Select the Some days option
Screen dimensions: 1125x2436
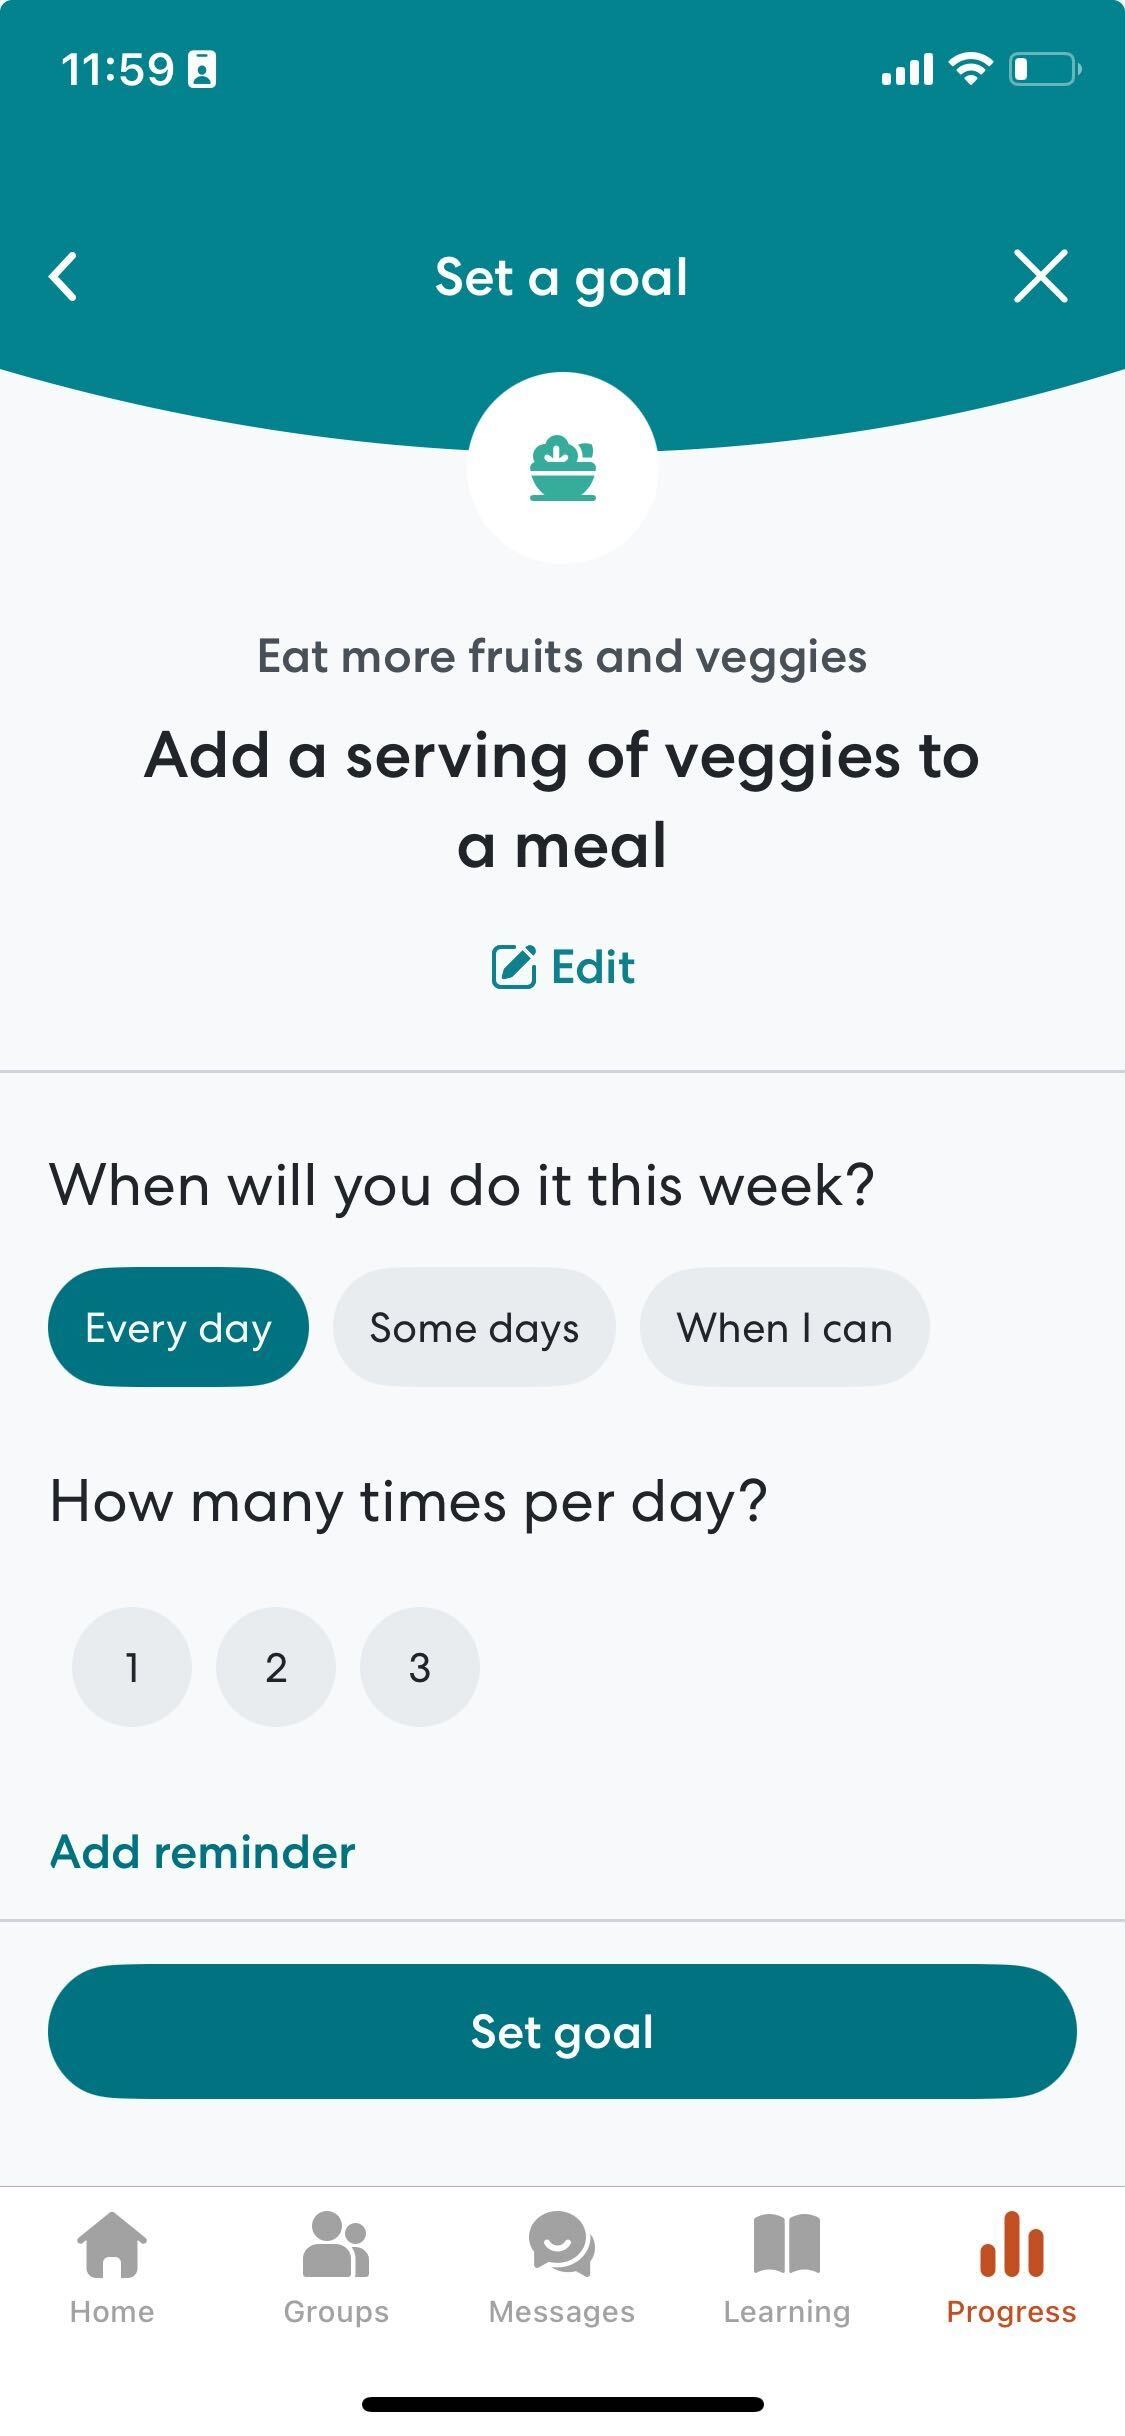pyautogui.click(x=474, y=1327)
